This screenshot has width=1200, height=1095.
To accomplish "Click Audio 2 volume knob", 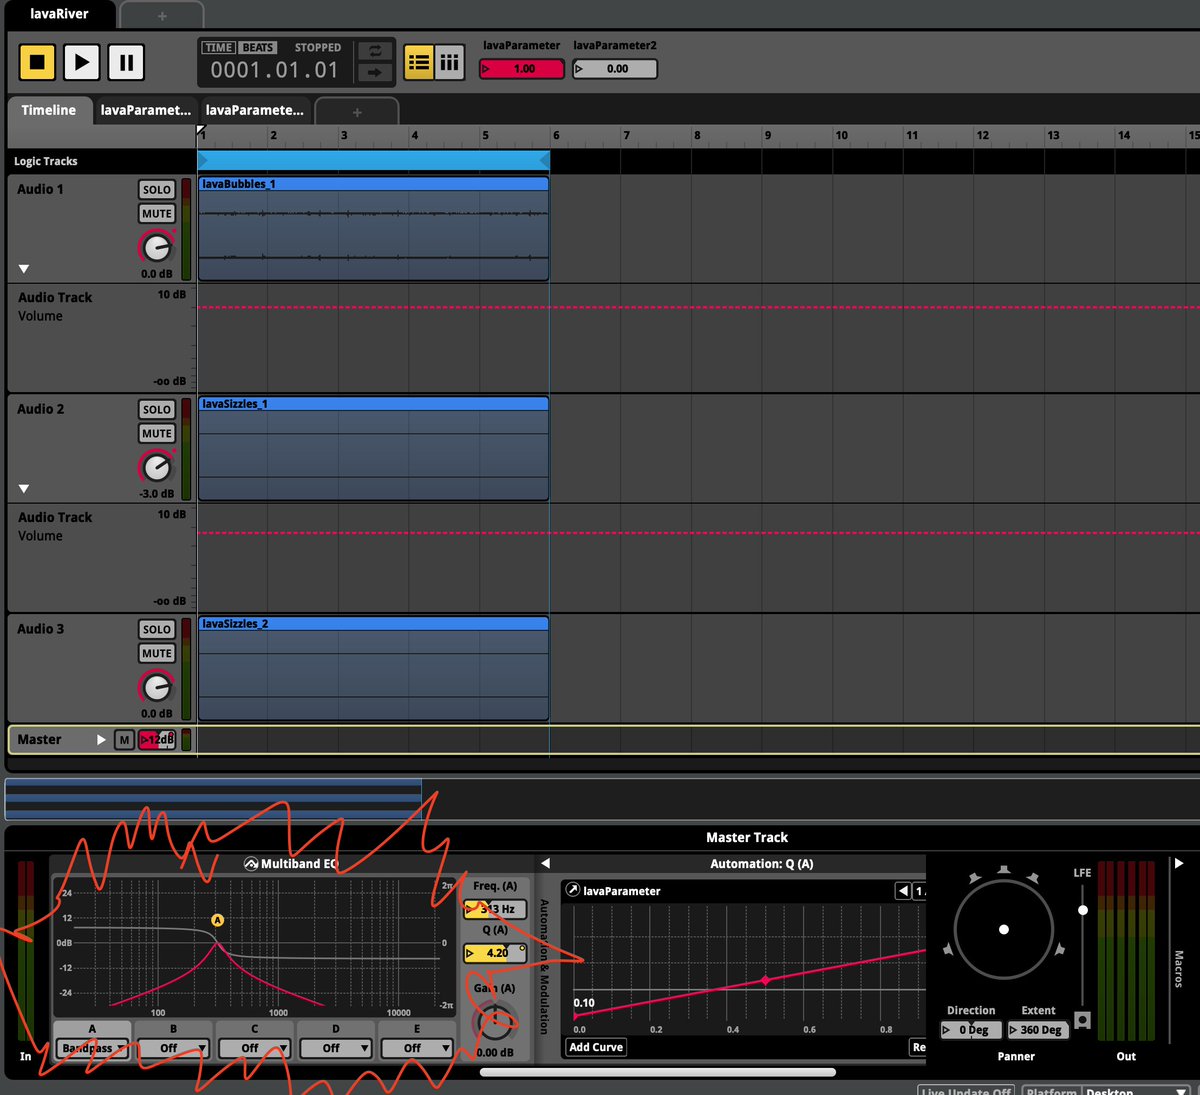I will point(157,466).
